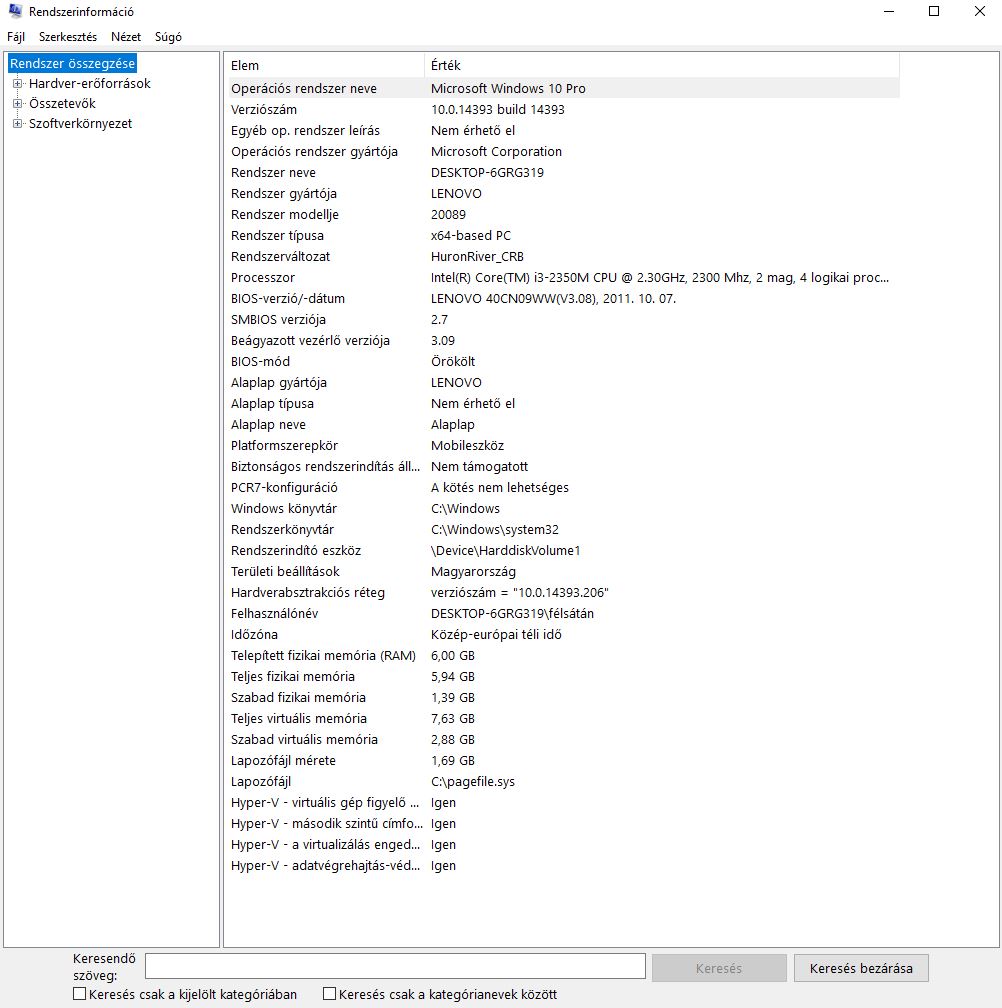Image resolution: width=1002 pixels, height=1008 pixels.
Task: Click the 20089 model value
Action: coord(448,214)
